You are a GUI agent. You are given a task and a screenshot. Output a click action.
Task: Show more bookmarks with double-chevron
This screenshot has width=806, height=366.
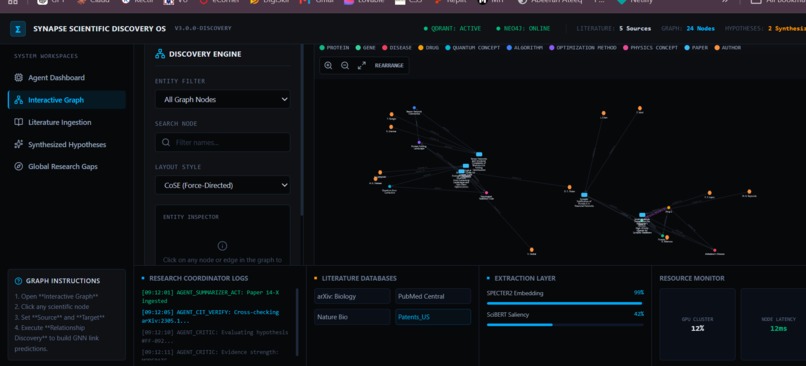tap(725, 2)
